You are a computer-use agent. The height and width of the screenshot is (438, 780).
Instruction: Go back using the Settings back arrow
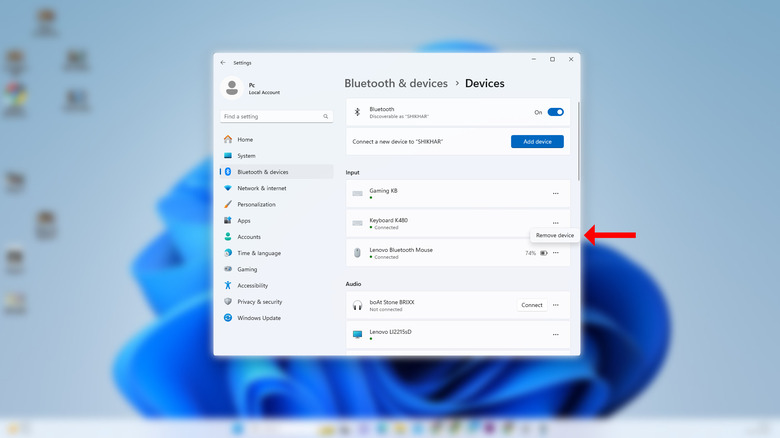tap(223, 63)
